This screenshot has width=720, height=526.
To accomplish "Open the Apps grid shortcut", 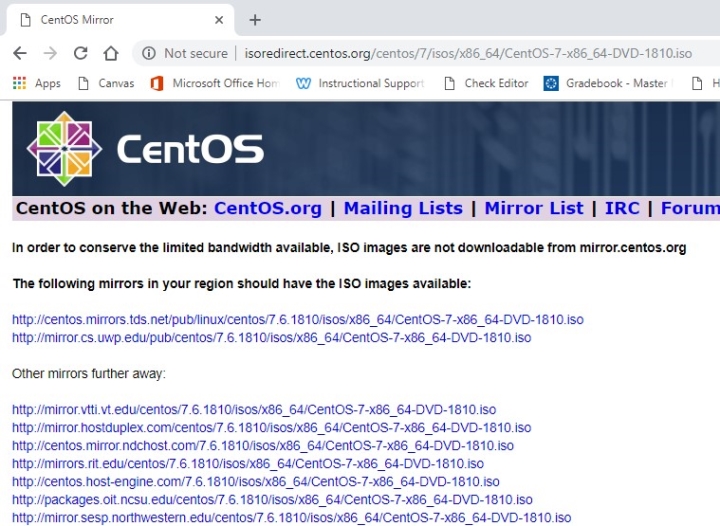I will pos(37,83).
